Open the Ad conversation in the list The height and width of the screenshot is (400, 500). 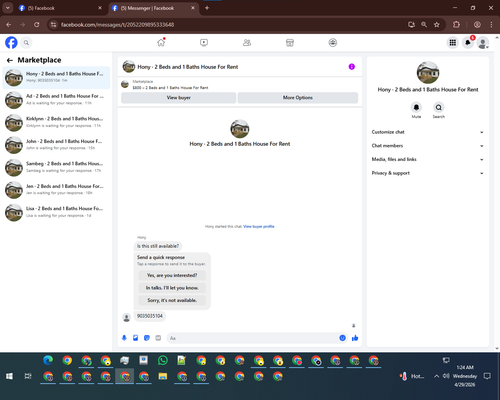coord(56,100)
